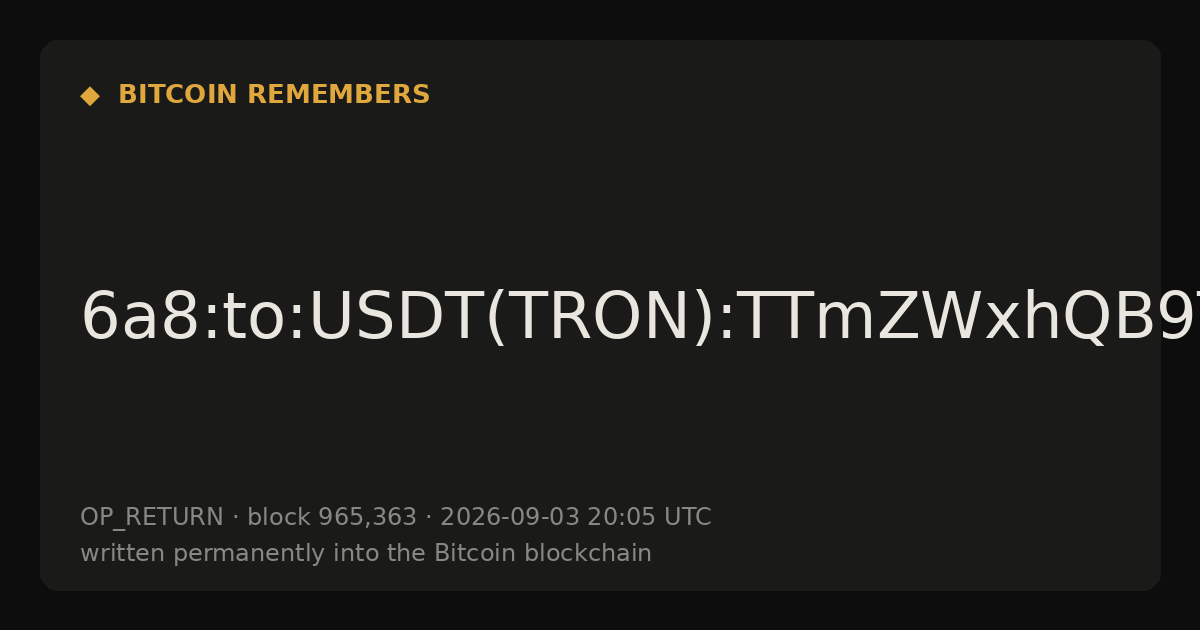Click the empty card area under the header
This screenshot has width=1200, height=630.
click(x=600, y=190)
